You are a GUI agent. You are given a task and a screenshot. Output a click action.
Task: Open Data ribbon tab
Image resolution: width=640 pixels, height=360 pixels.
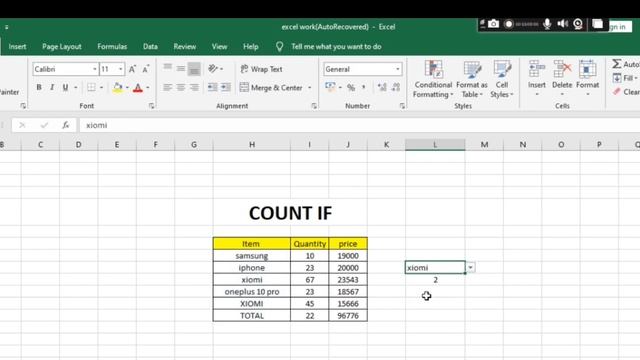(150, 47)
